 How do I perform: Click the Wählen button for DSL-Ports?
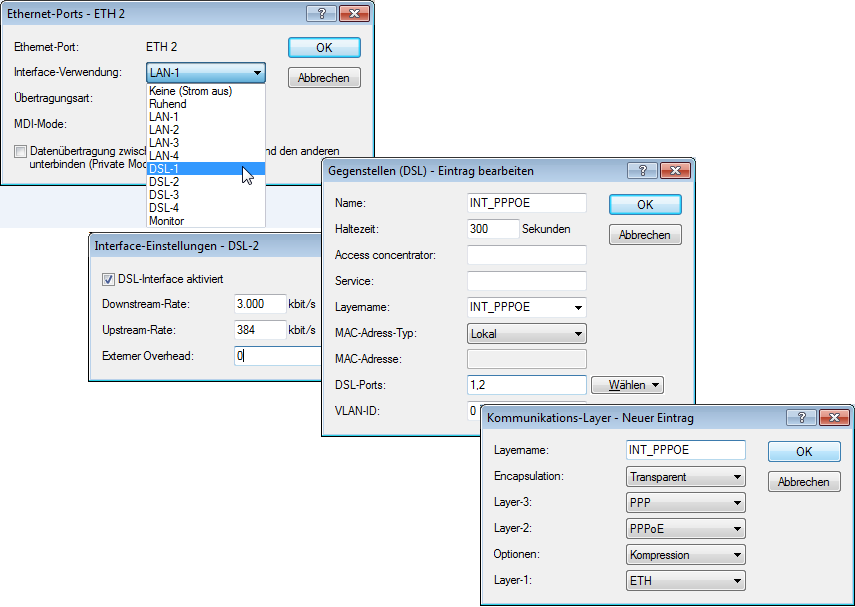click(627, 385)
